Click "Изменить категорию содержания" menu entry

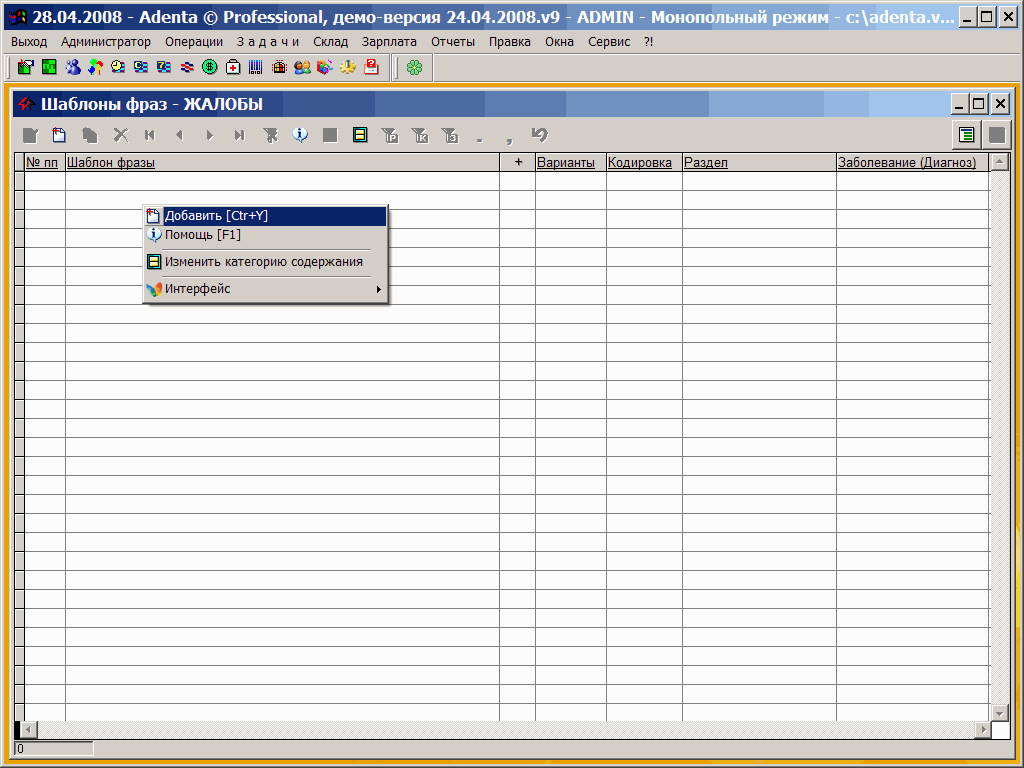[264, 262]
